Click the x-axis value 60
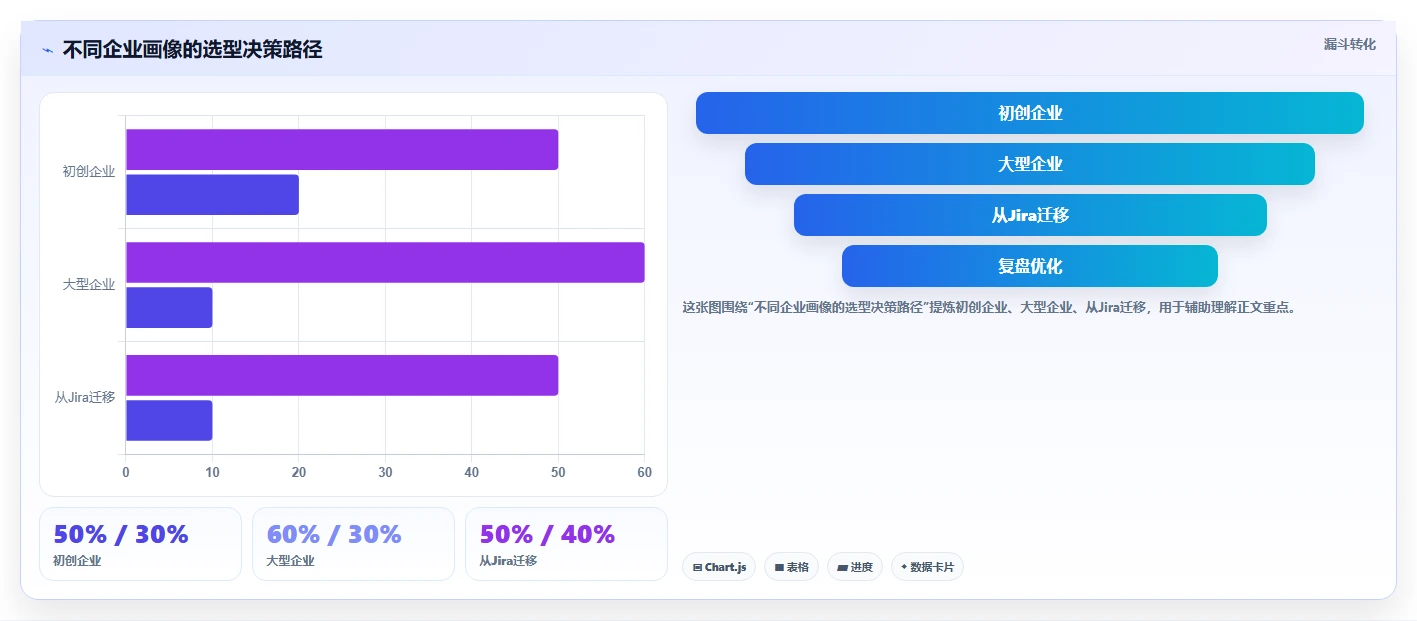This screenshot has height=621, width=1417. (644, 472)
